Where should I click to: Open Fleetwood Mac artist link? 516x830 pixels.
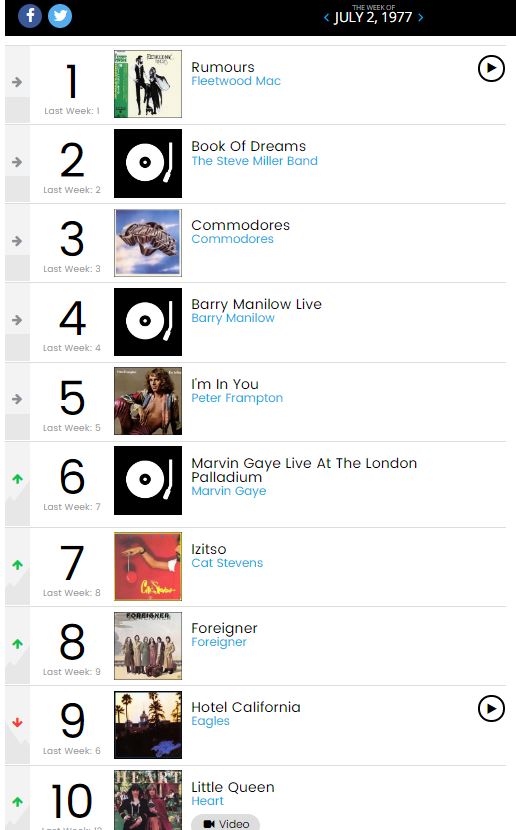tap(236, 81)
